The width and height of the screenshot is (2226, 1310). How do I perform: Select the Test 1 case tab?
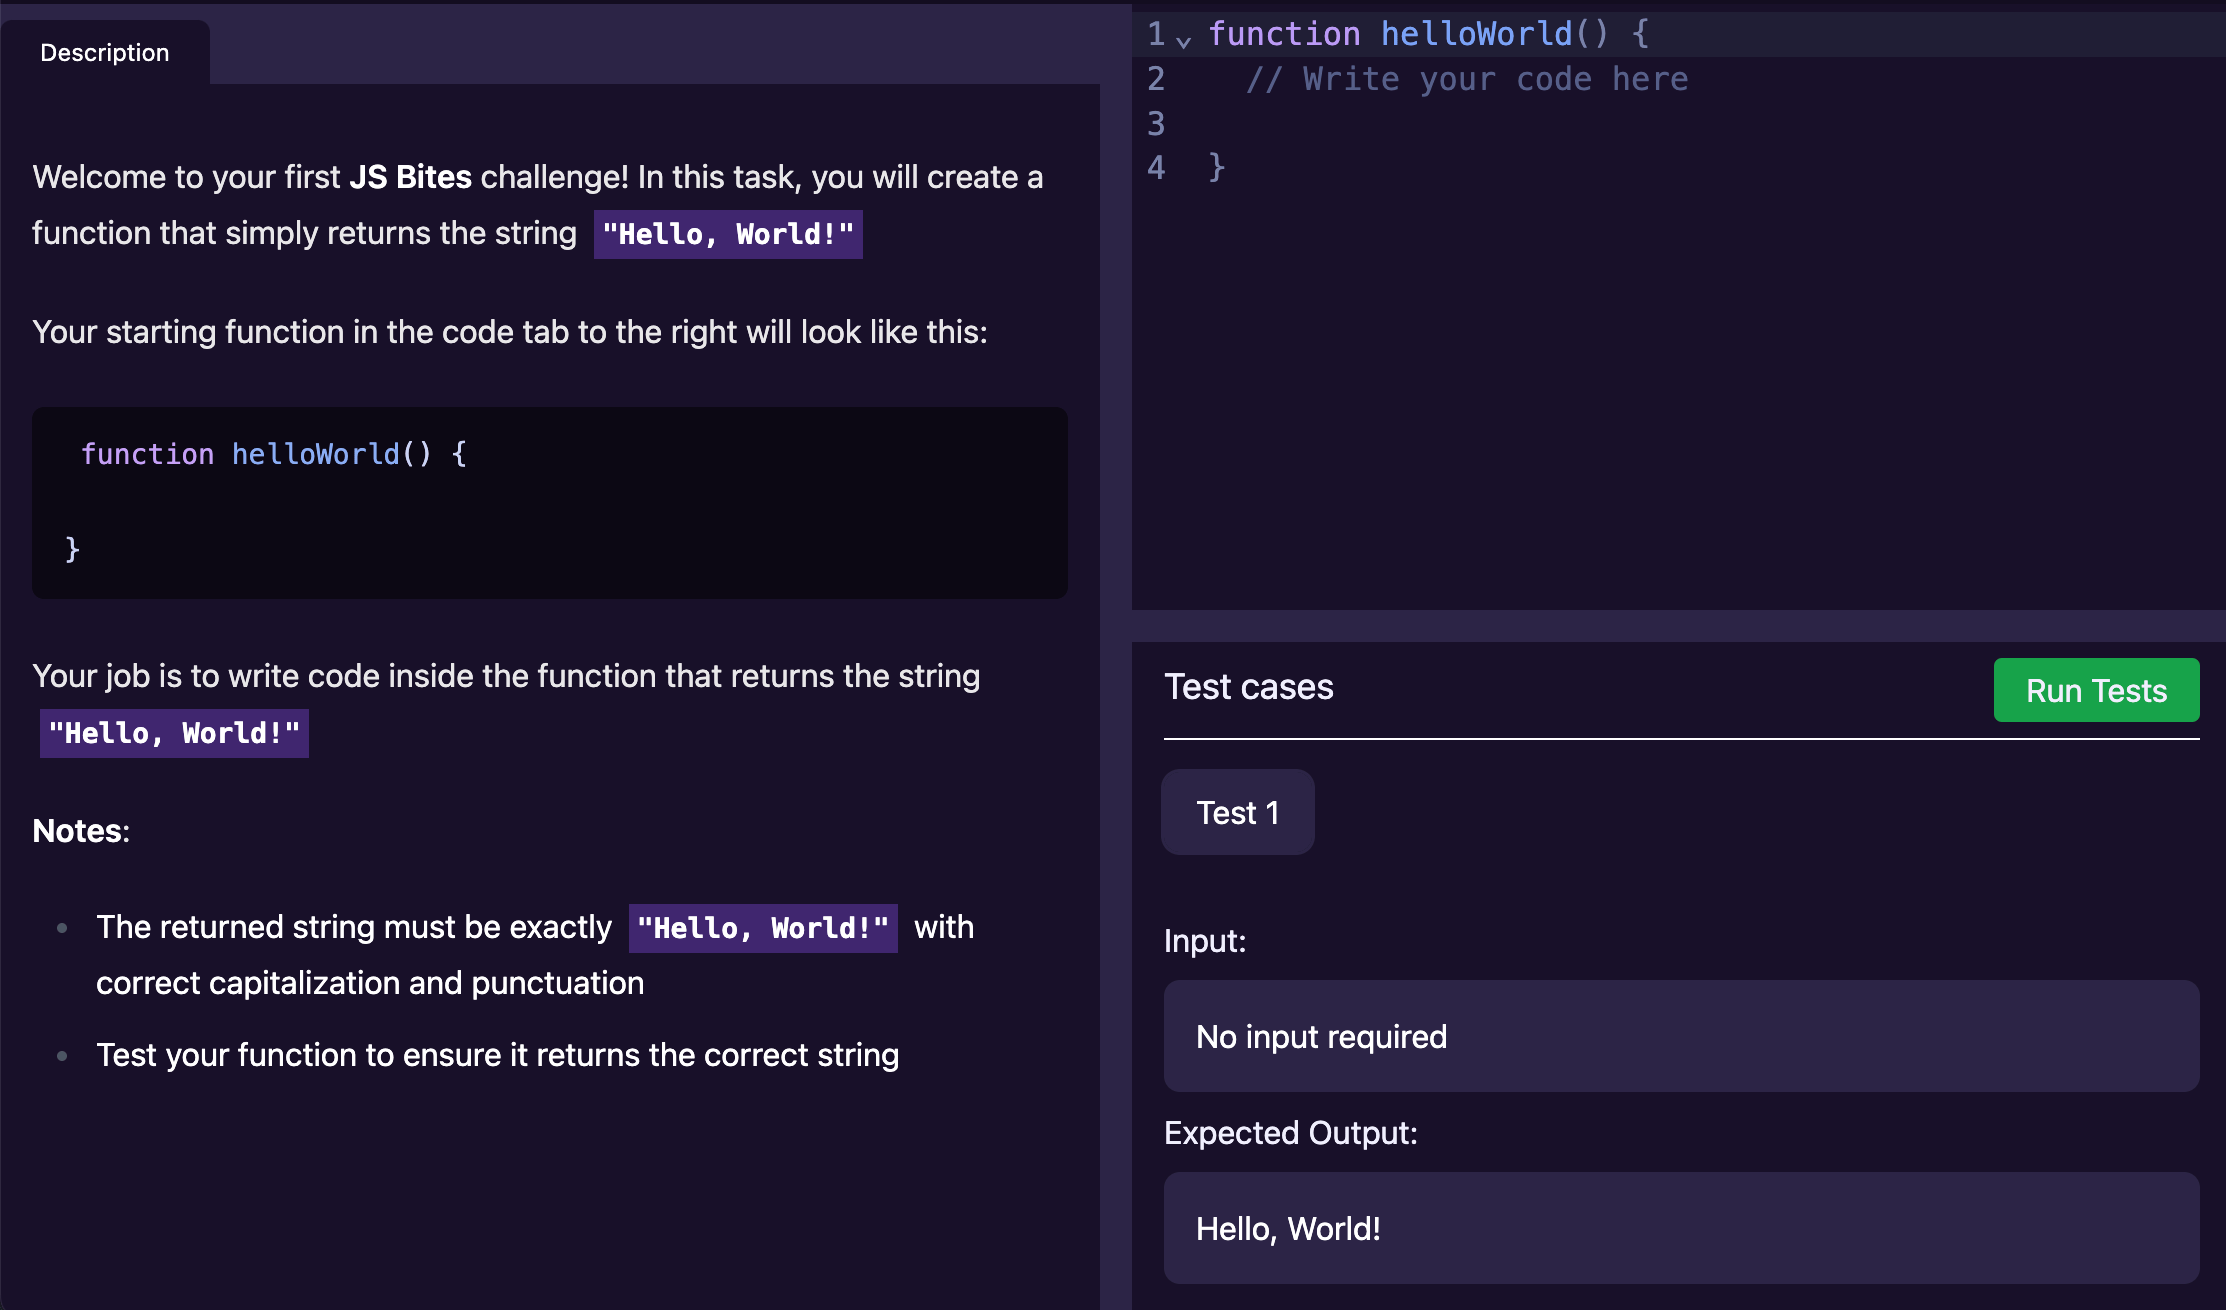(x=1237, y=812)
